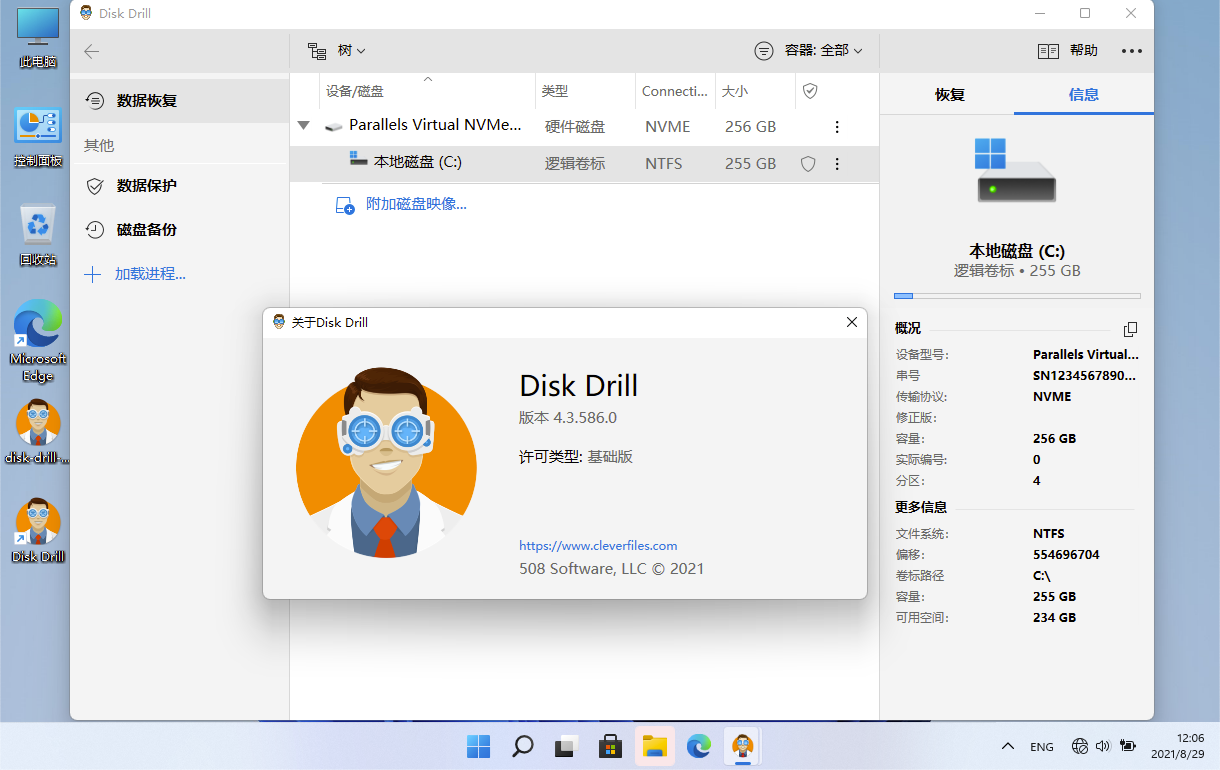
Task: Open Microsoft Store from taskbar
Action: [610, 746]
